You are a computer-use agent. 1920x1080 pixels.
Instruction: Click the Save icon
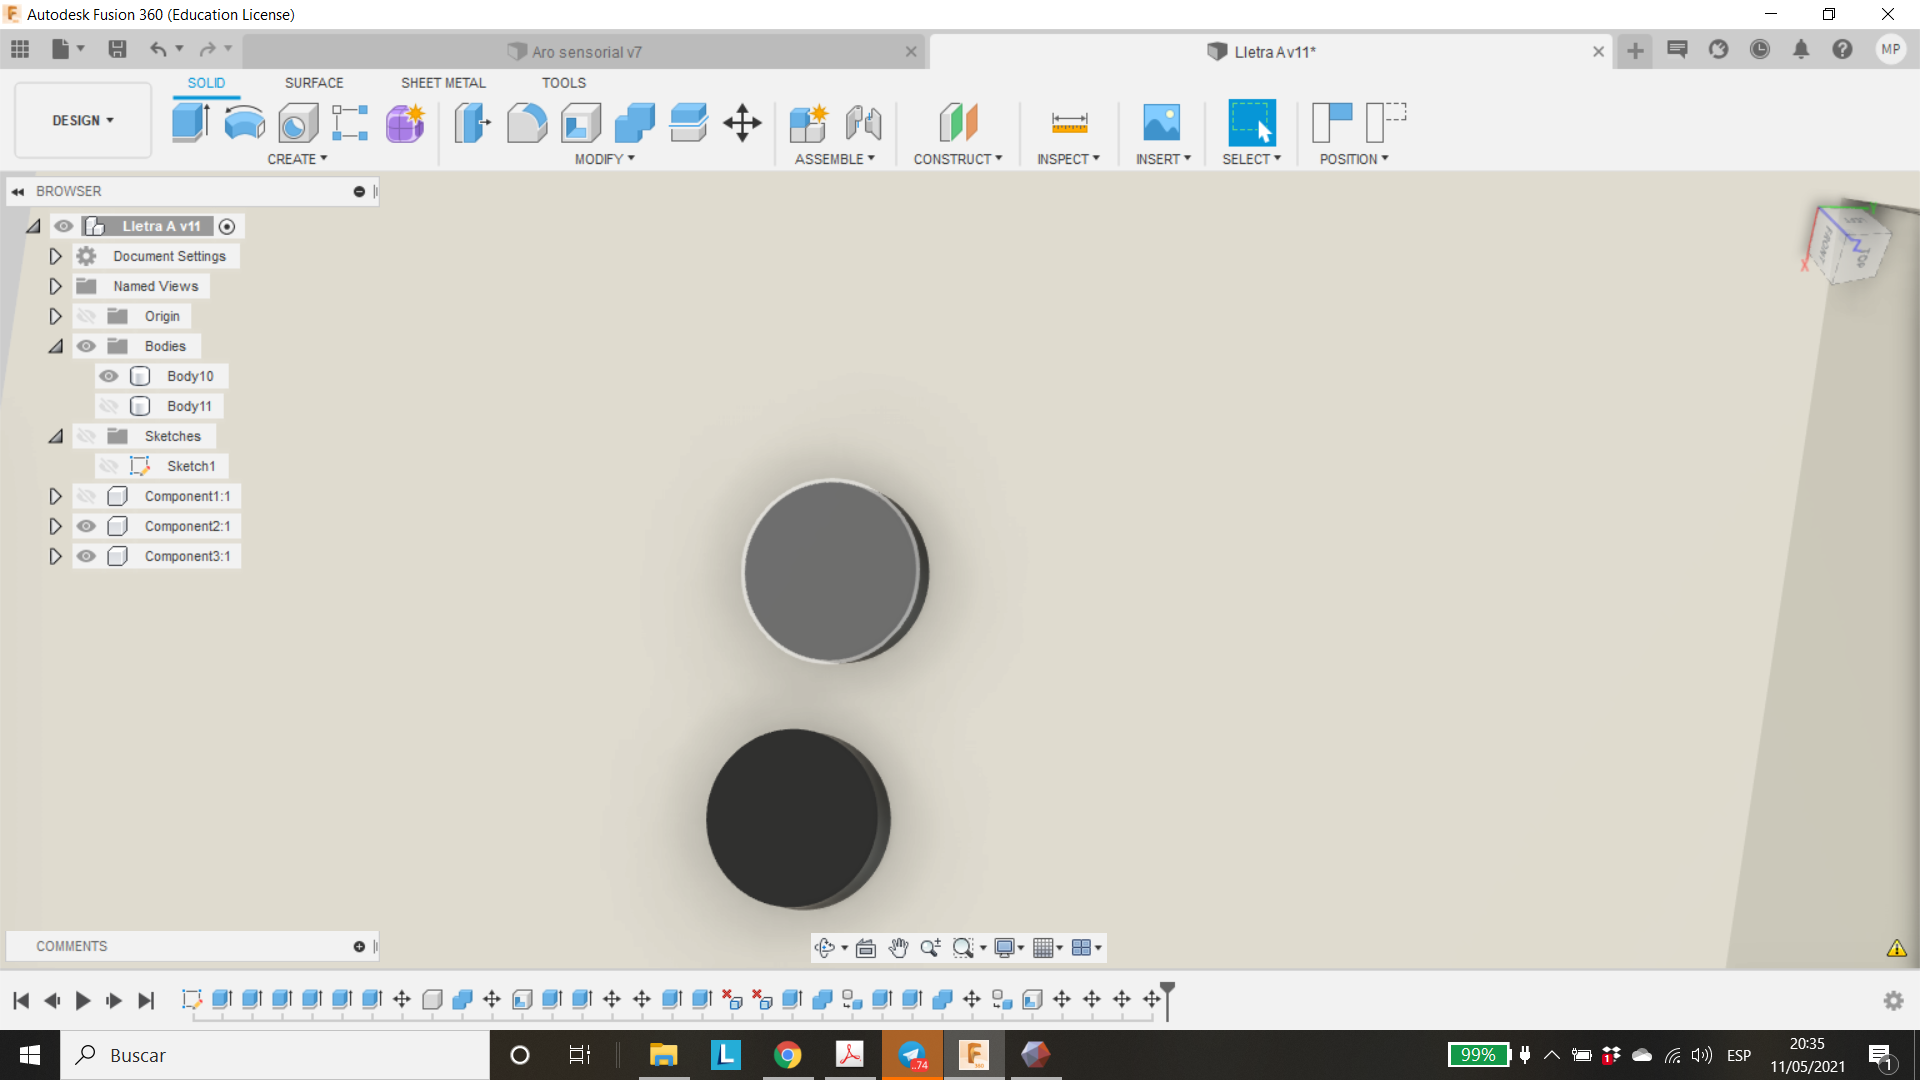(117, 49)
